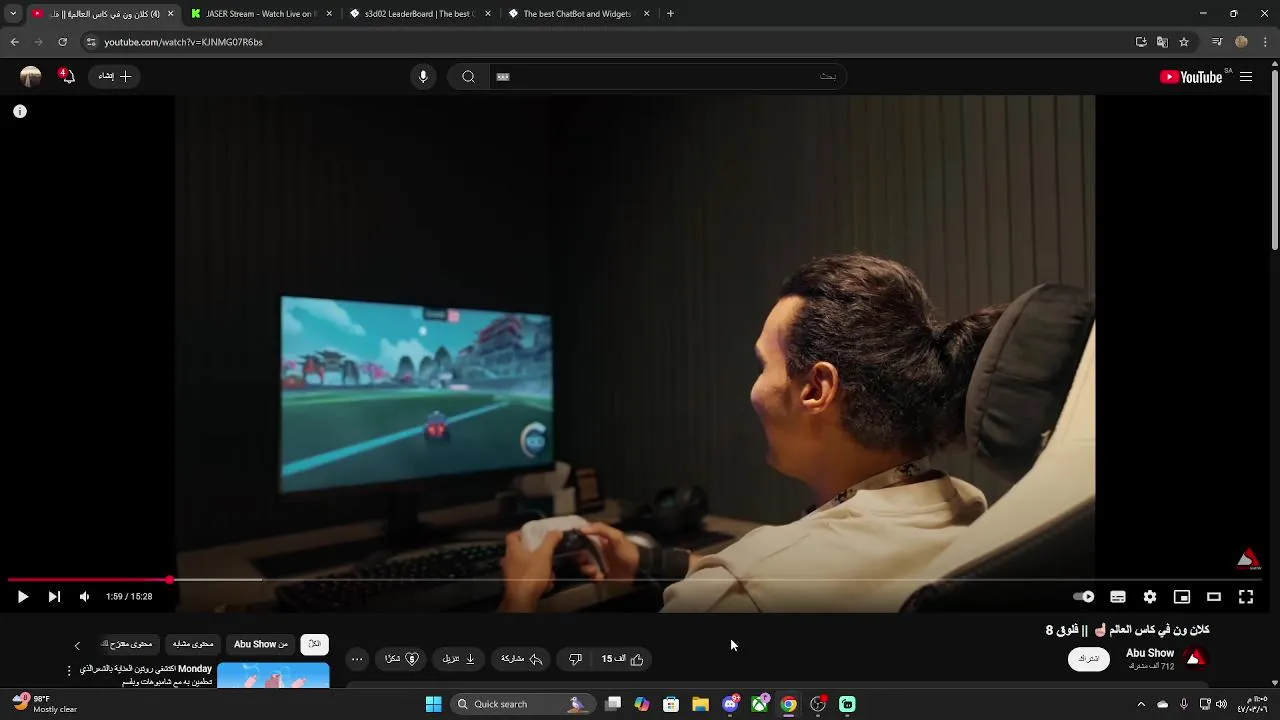Open Windows Start menu
The width and height of the screenshot is (1280, 720).
(433, 704)
